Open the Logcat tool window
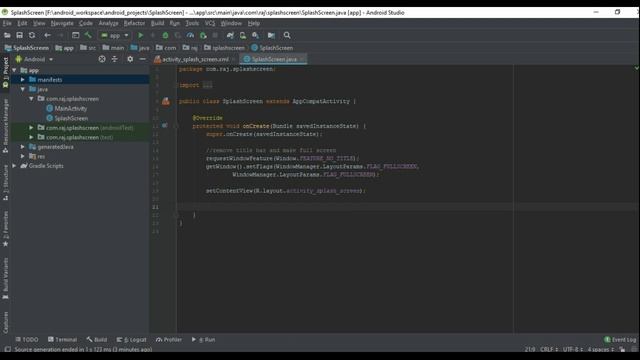 point(131,340)
